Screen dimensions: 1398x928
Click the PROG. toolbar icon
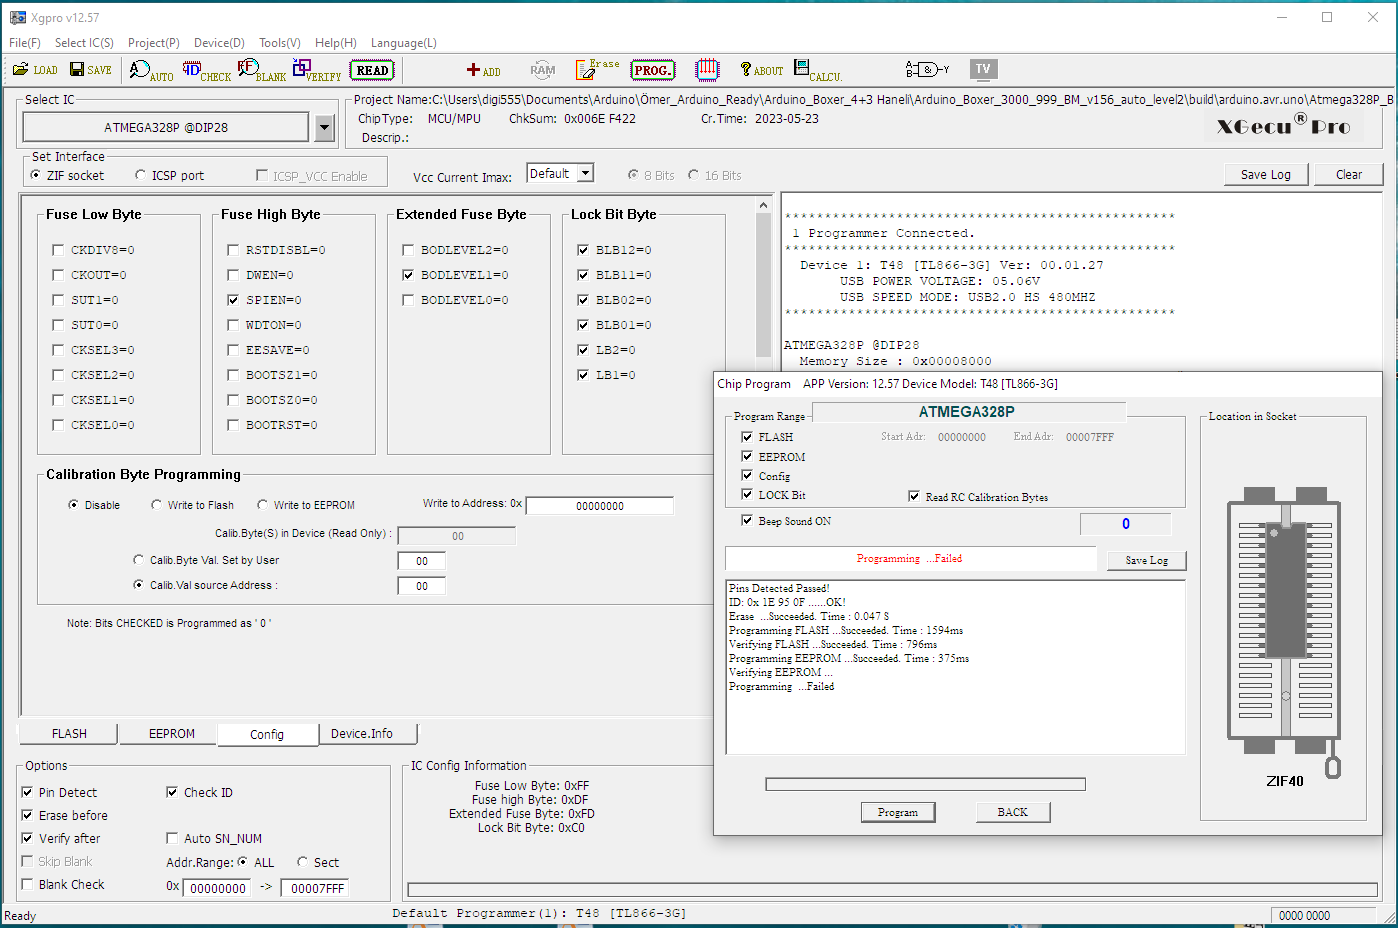tap(653, 70)
